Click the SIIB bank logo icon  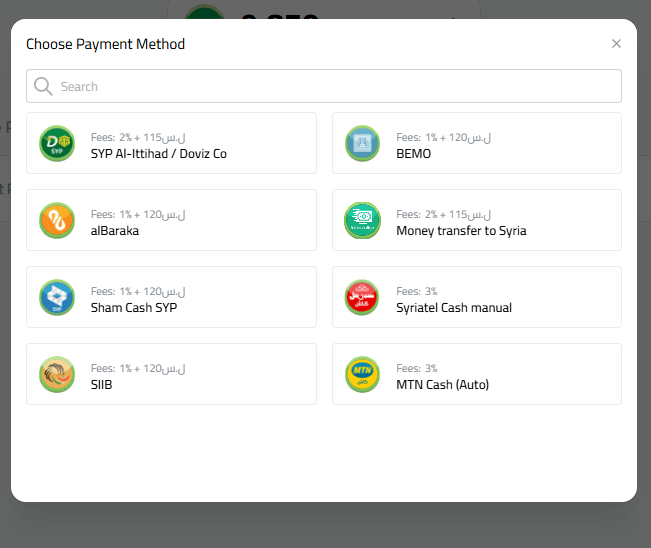tap(57, 374)
